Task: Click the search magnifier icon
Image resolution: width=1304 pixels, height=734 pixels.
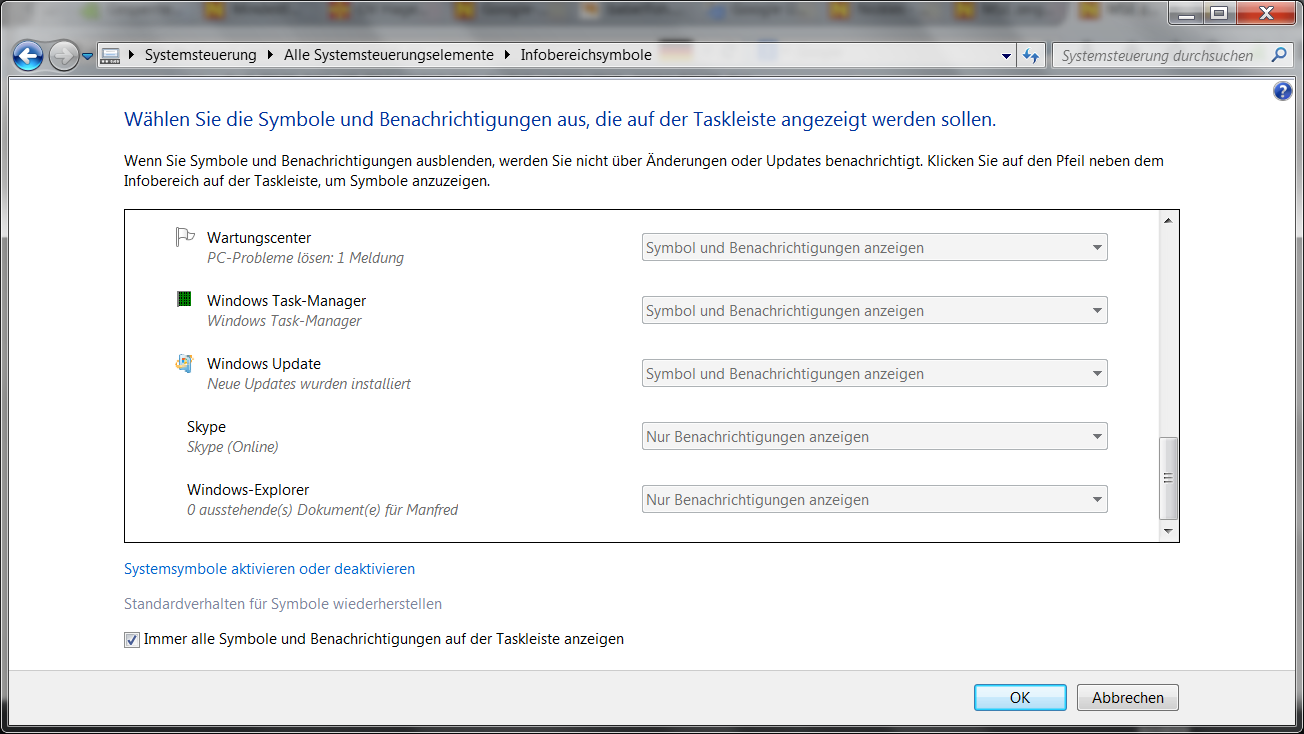Action: [x=1279, y=55]
